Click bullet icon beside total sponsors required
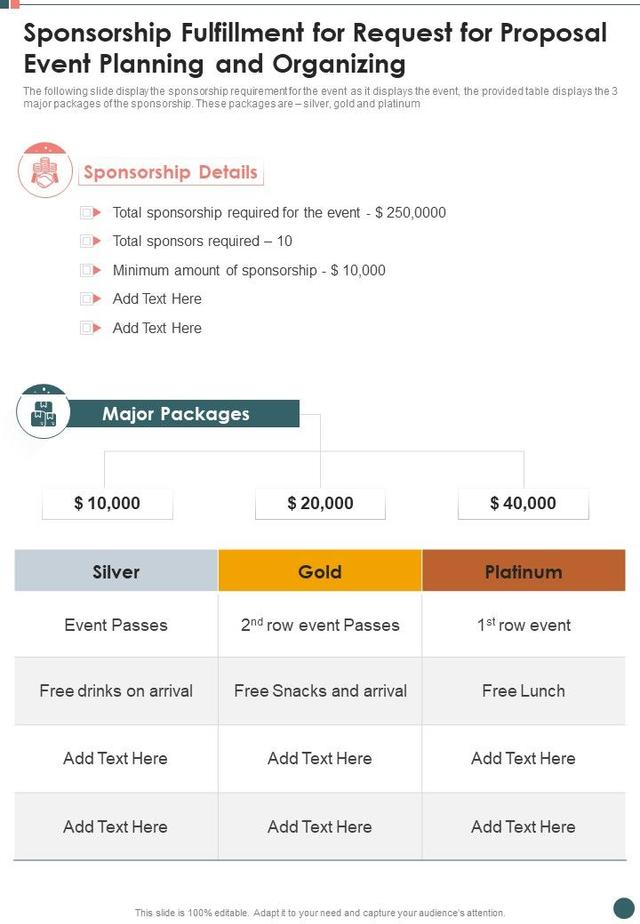Image resolution: width=640 pixels, height=924 pixels. [91, 241]
